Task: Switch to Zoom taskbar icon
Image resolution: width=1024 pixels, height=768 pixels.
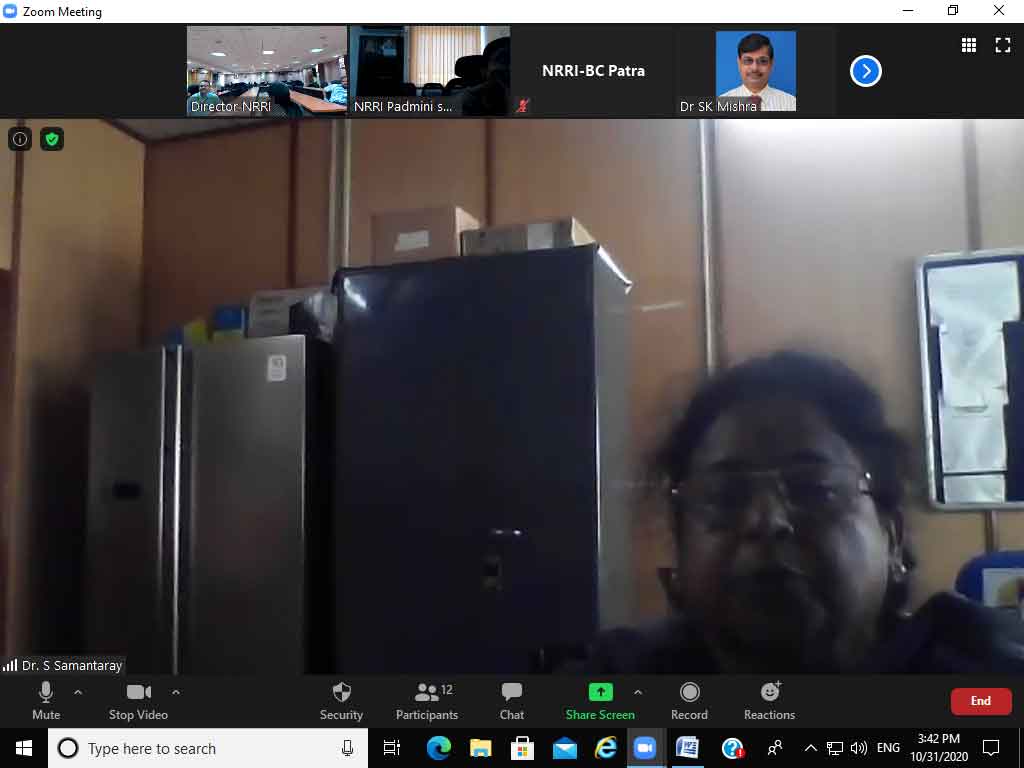Action: (x=645, y=748)
